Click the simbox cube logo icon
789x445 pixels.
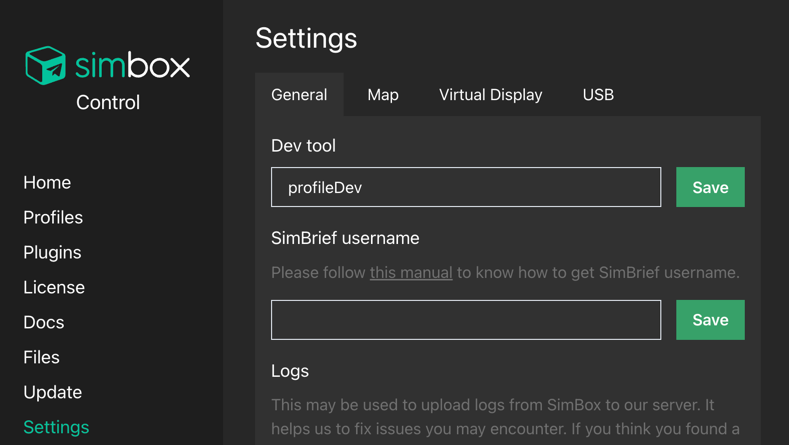(45, 65)
